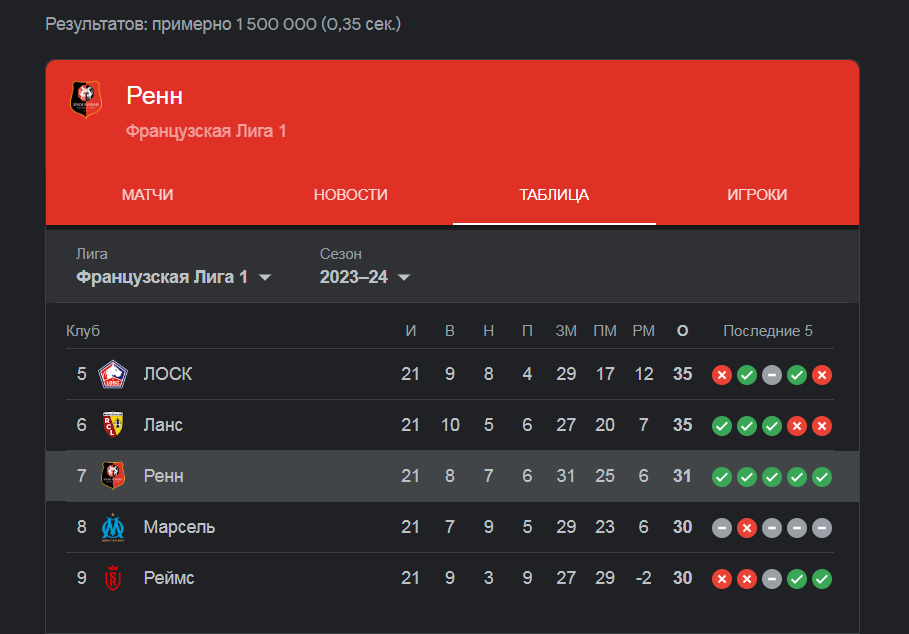This screenshot has width=909, height=634.
Task: Click the Реймс club crest
Action: click(112, 578)
